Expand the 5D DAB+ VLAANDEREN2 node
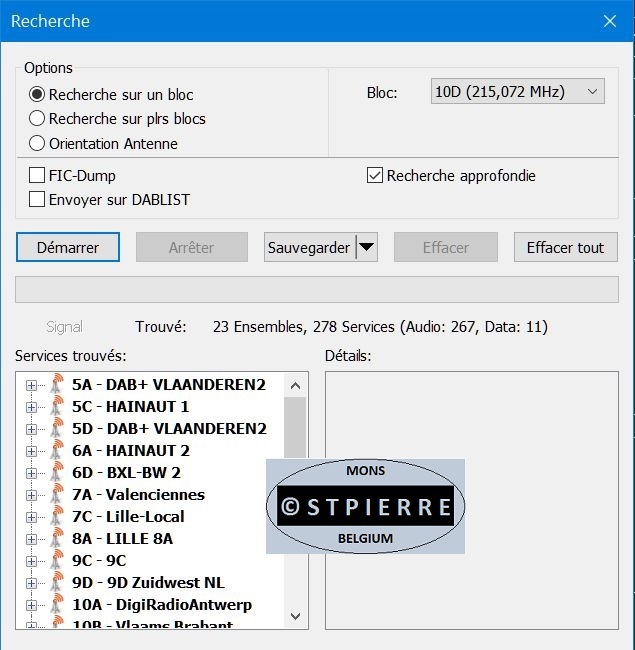635x650 pixels. click(31, 429)
